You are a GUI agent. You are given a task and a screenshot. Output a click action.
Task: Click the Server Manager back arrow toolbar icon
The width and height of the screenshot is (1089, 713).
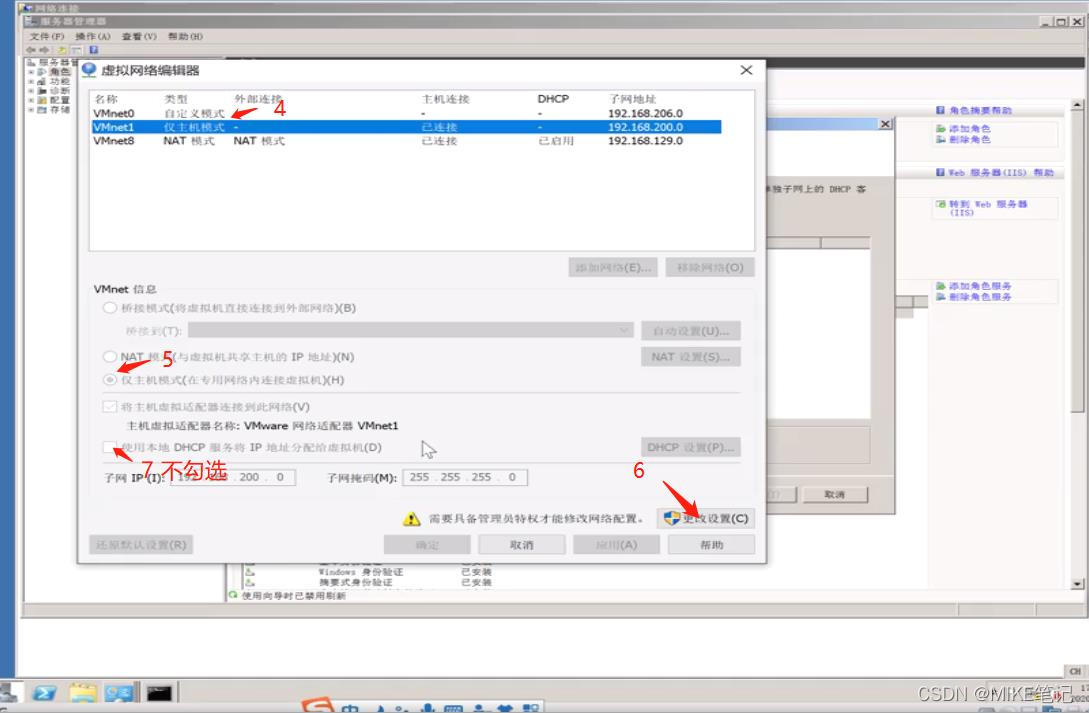30,50
